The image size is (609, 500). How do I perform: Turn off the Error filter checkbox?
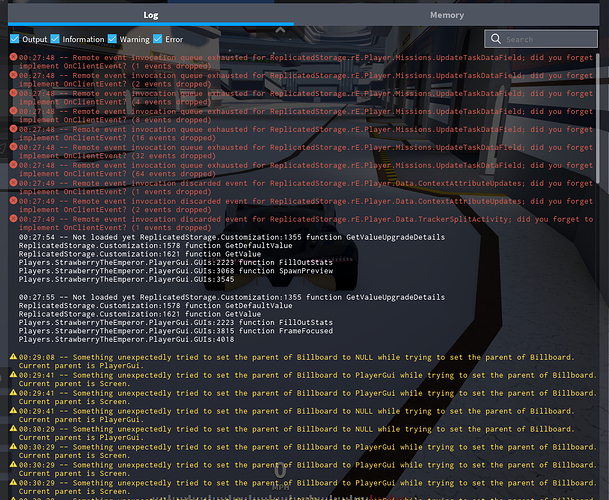(158, 39)
